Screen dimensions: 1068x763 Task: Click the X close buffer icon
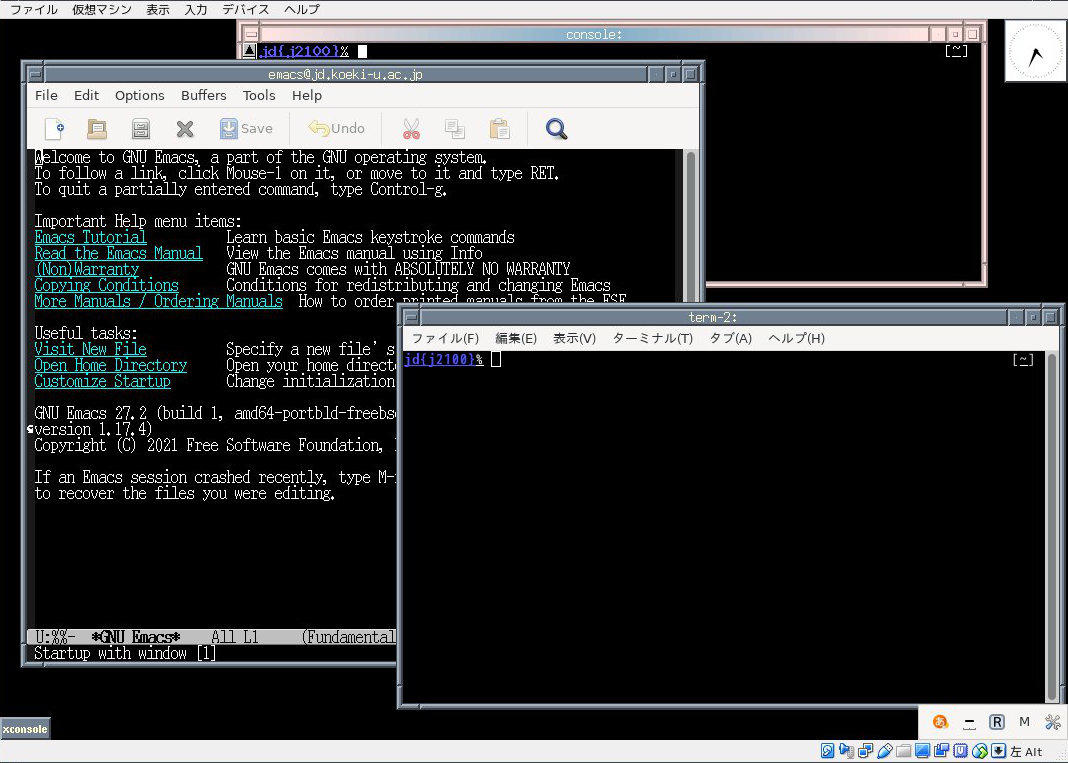coord(185,128)
